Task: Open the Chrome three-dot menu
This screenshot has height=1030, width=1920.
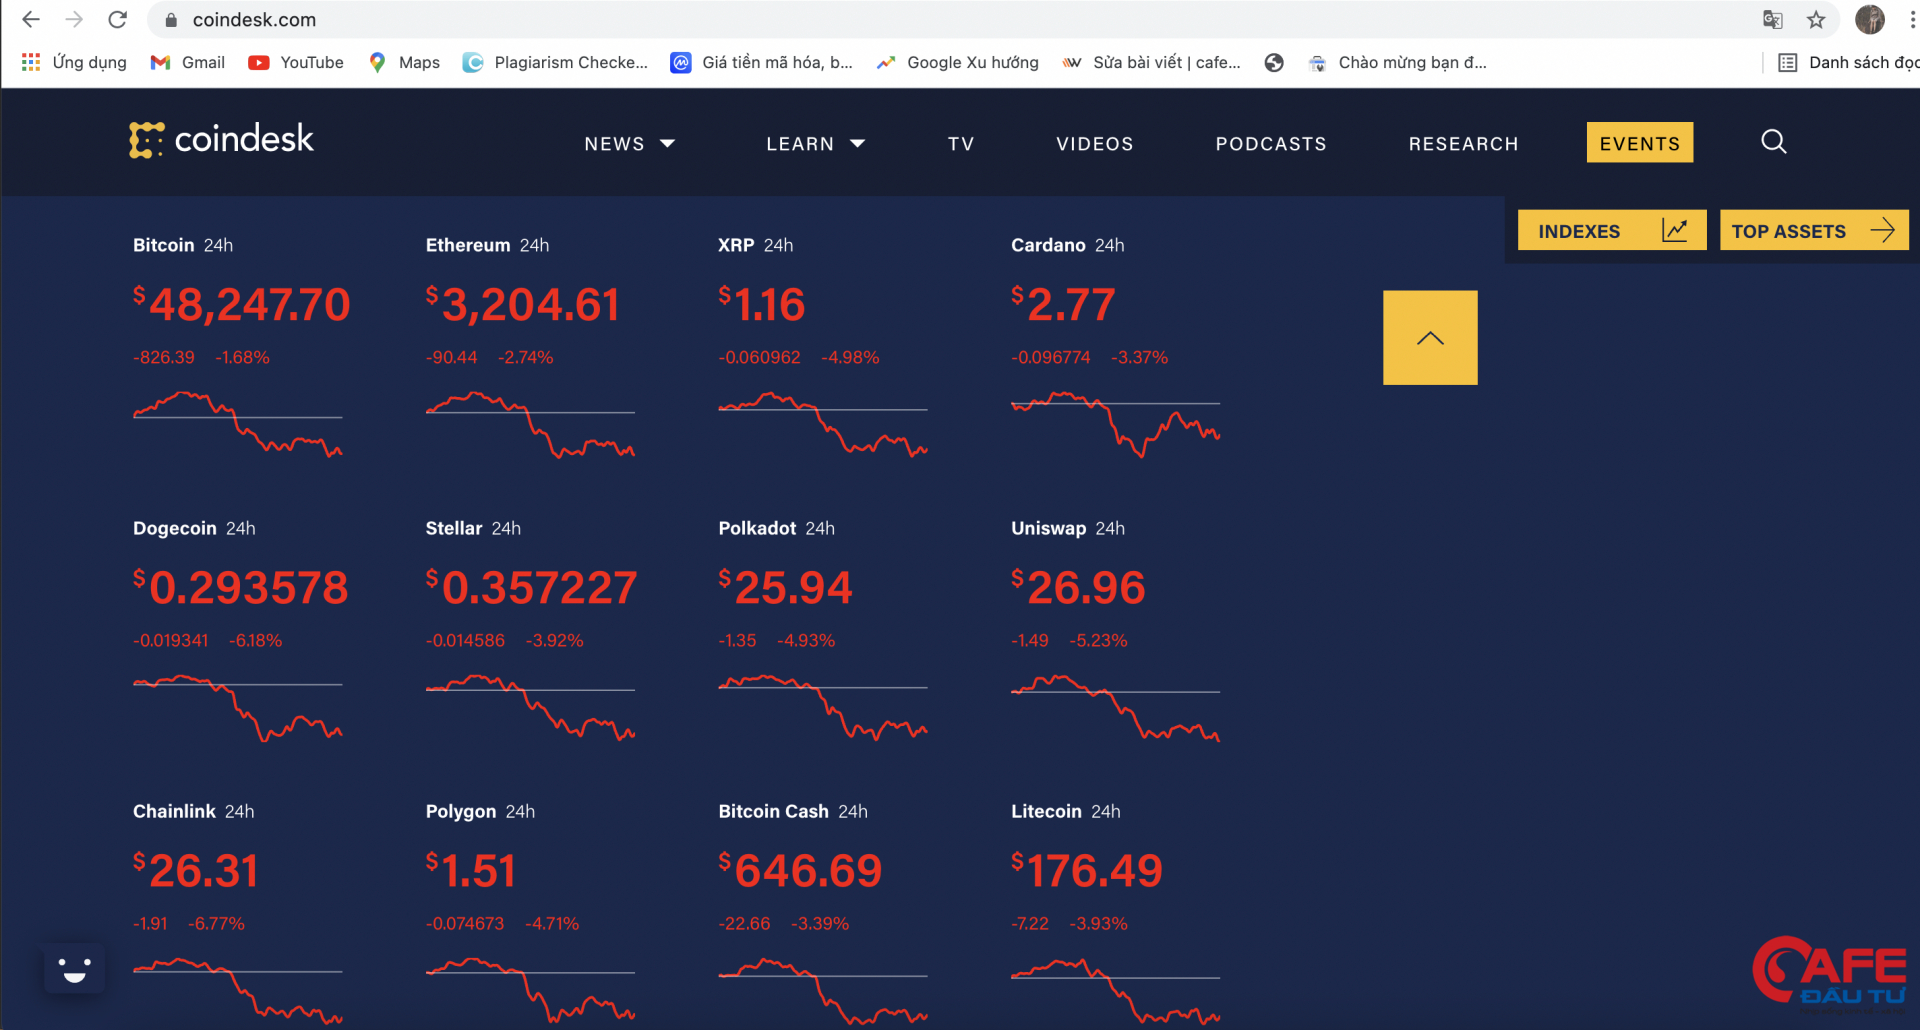Action: pyautogui.click(x=1912, y=20)
